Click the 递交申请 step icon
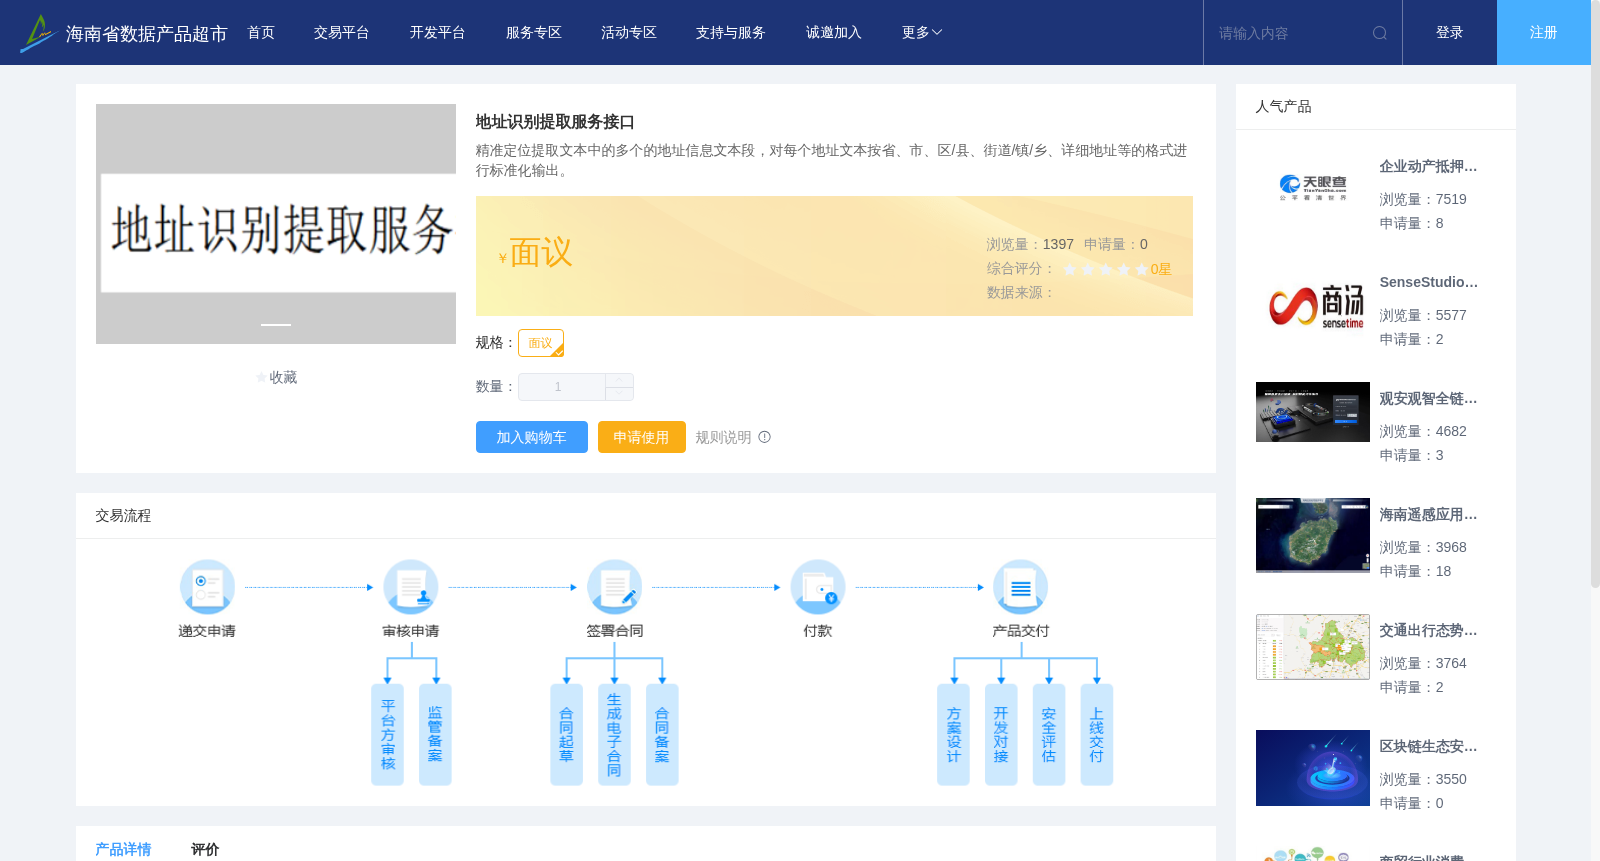Image resolution: width=1600 pixels, height=861 pixels. point(207,587)
